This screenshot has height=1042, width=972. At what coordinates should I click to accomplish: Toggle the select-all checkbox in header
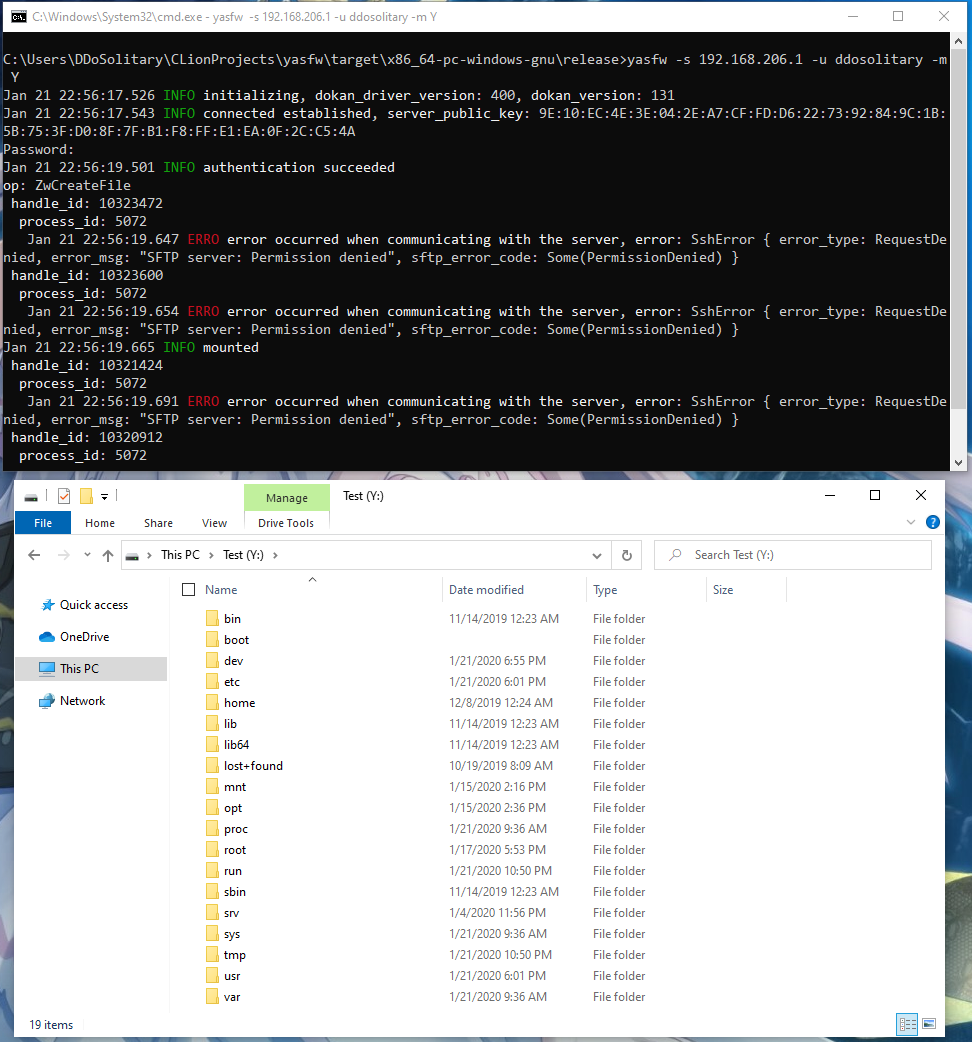[189, 589]
